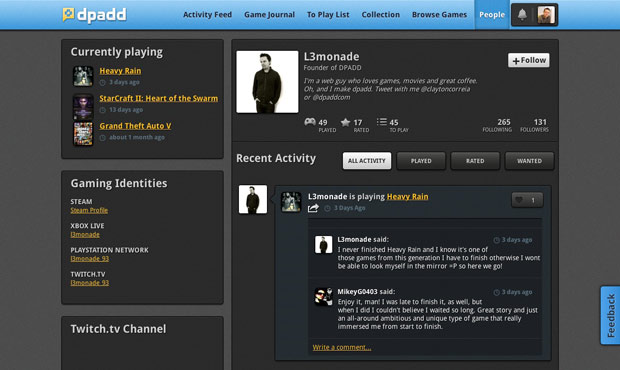Image resolution: width=620 pixels, height=370 pixels.
Task: Open Heavy Rain in Currently playing
Action: pos(120,71)
